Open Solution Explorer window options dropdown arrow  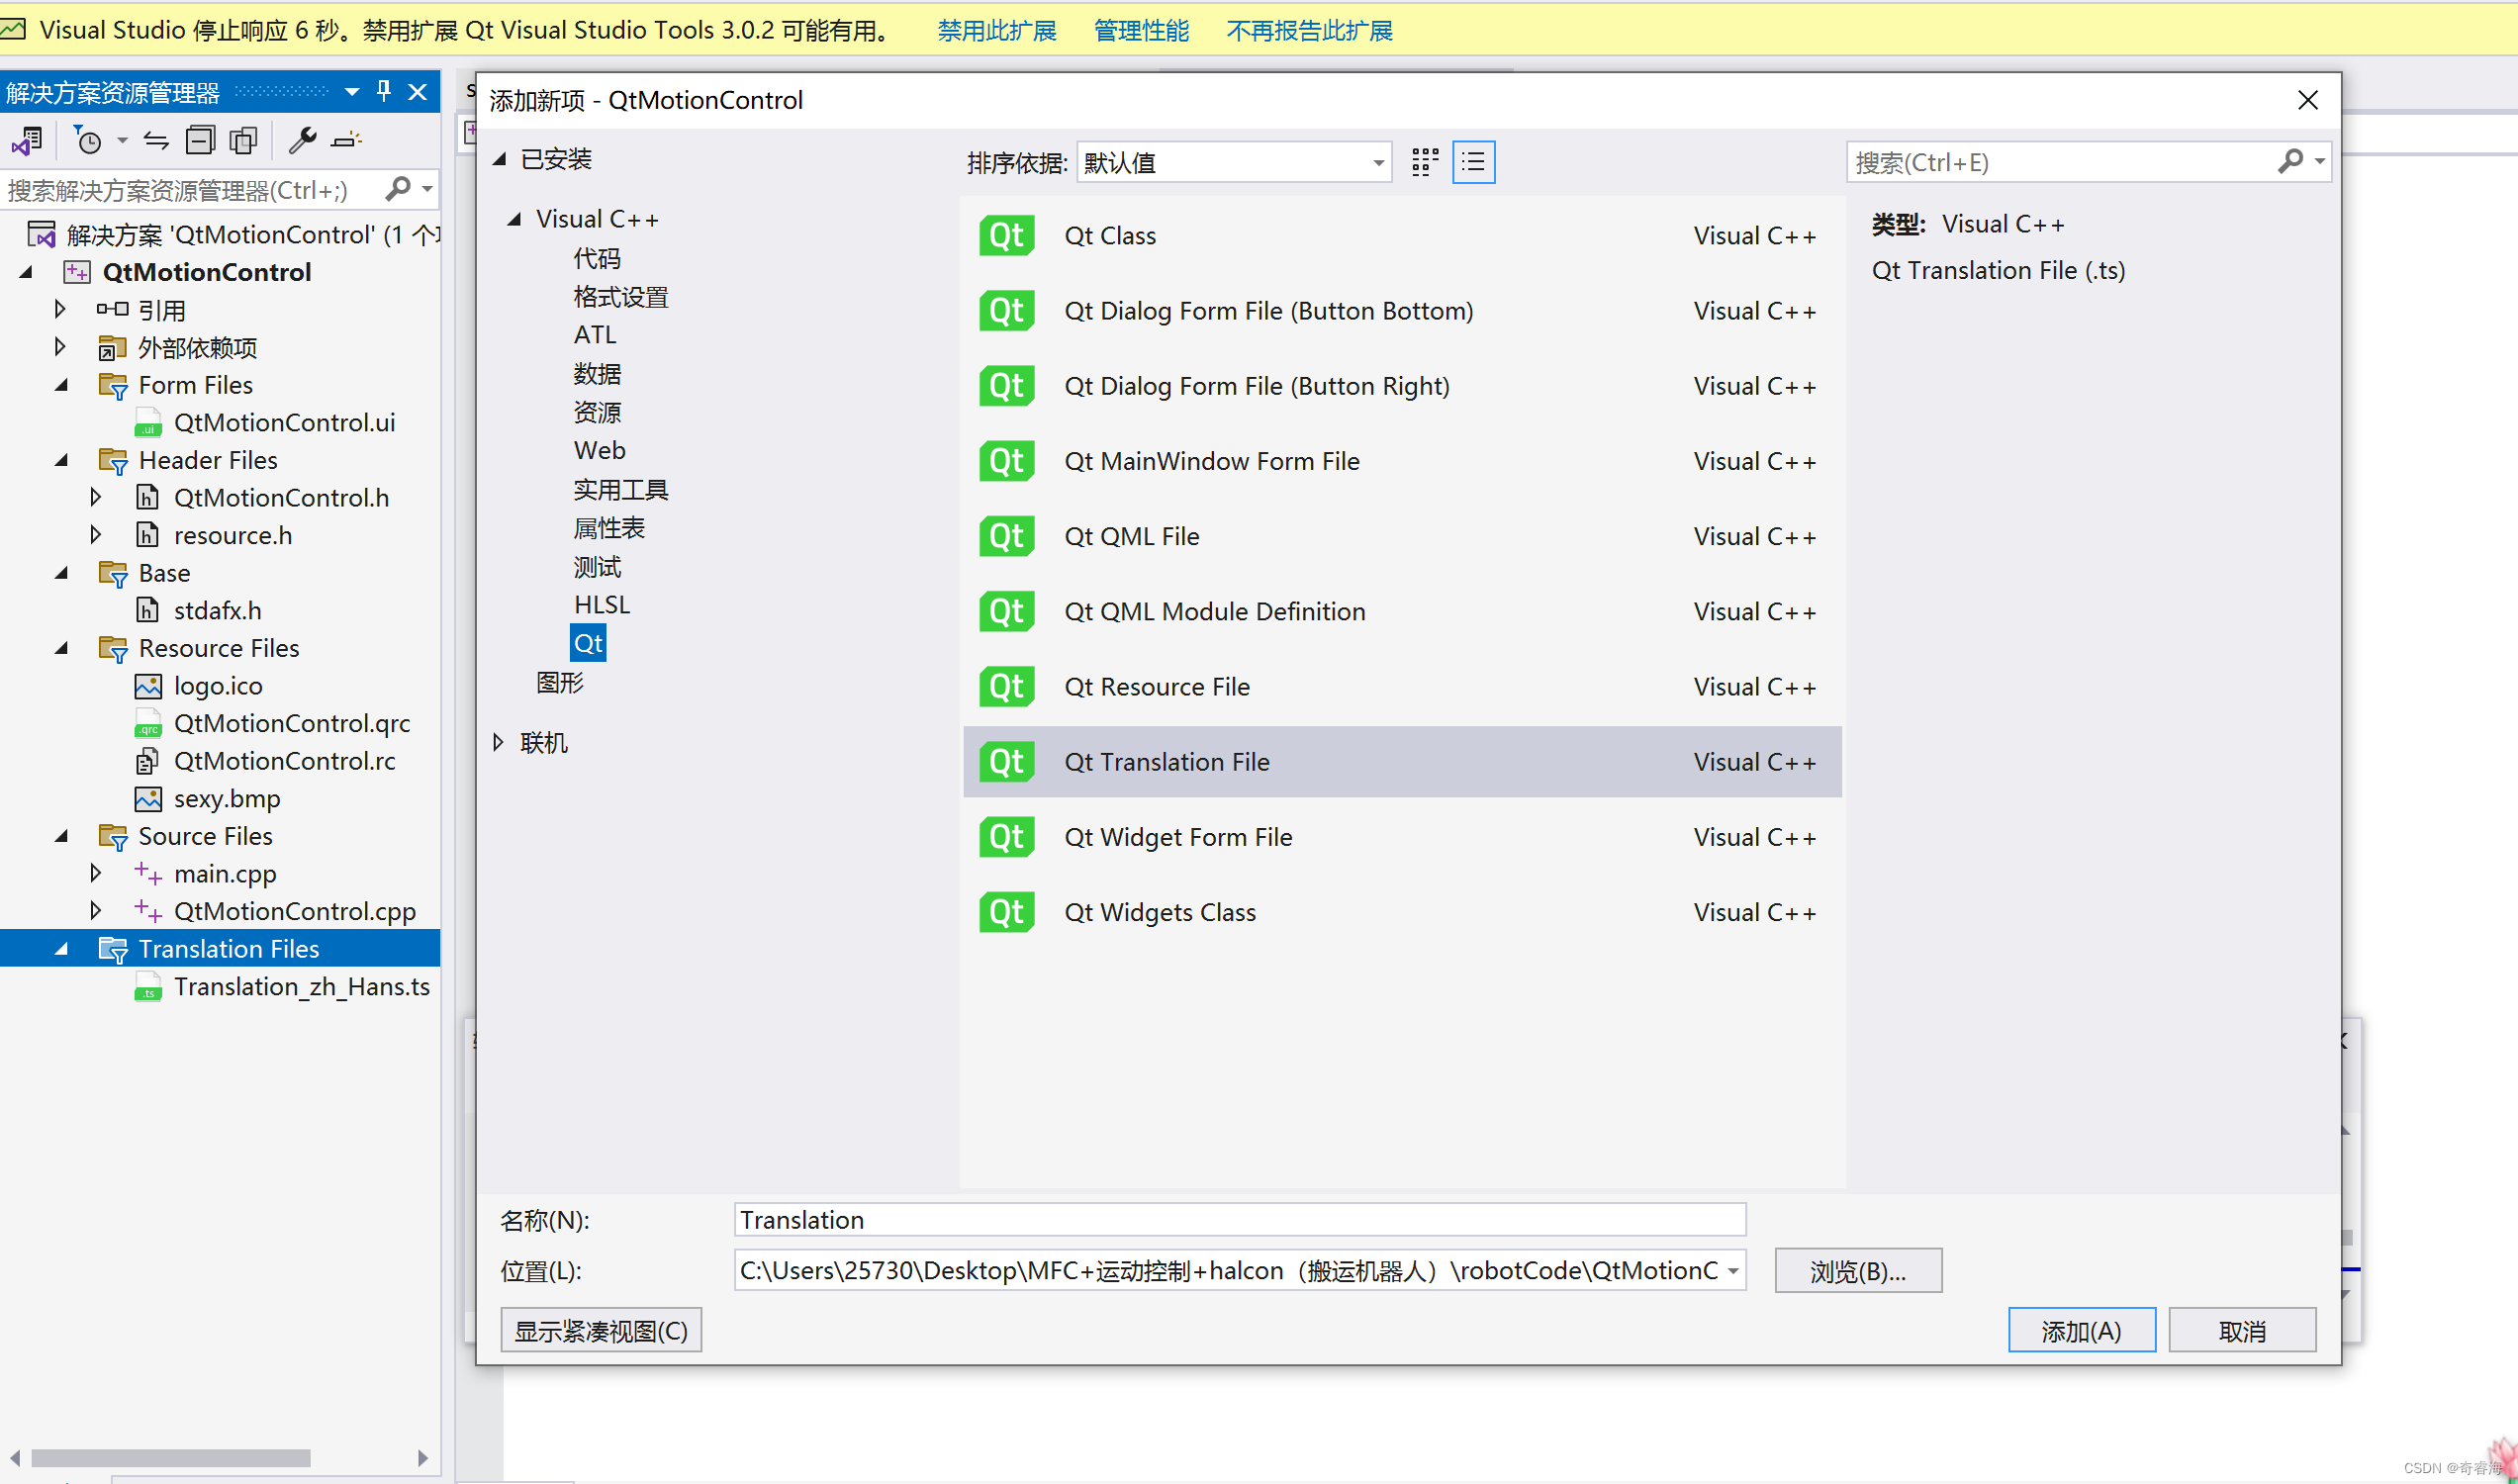tap(352, 92)
